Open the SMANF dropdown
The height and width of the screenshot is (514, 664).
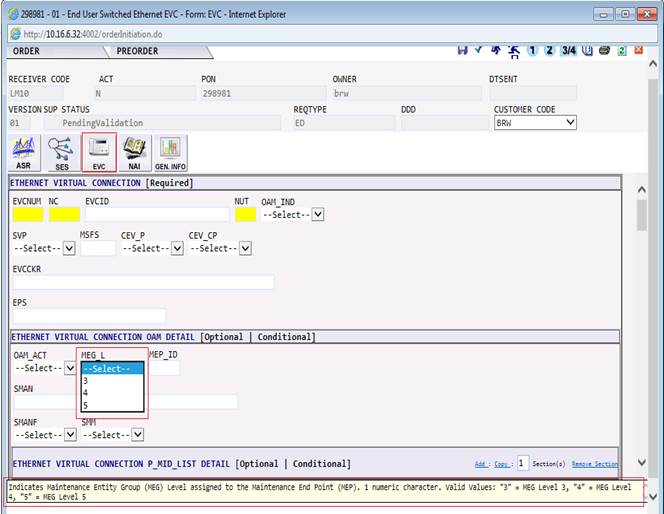[45, 435]
